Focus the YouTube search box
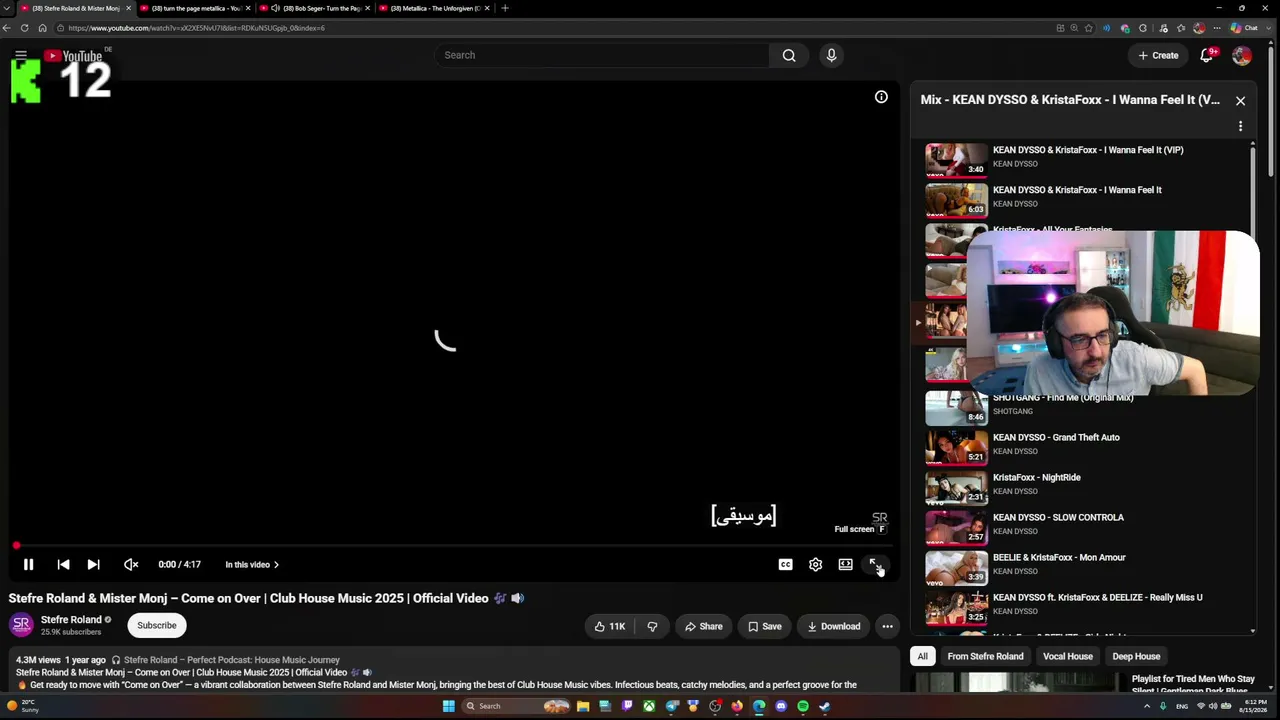Screen dimensions: 1280x720 coord(602,55)
